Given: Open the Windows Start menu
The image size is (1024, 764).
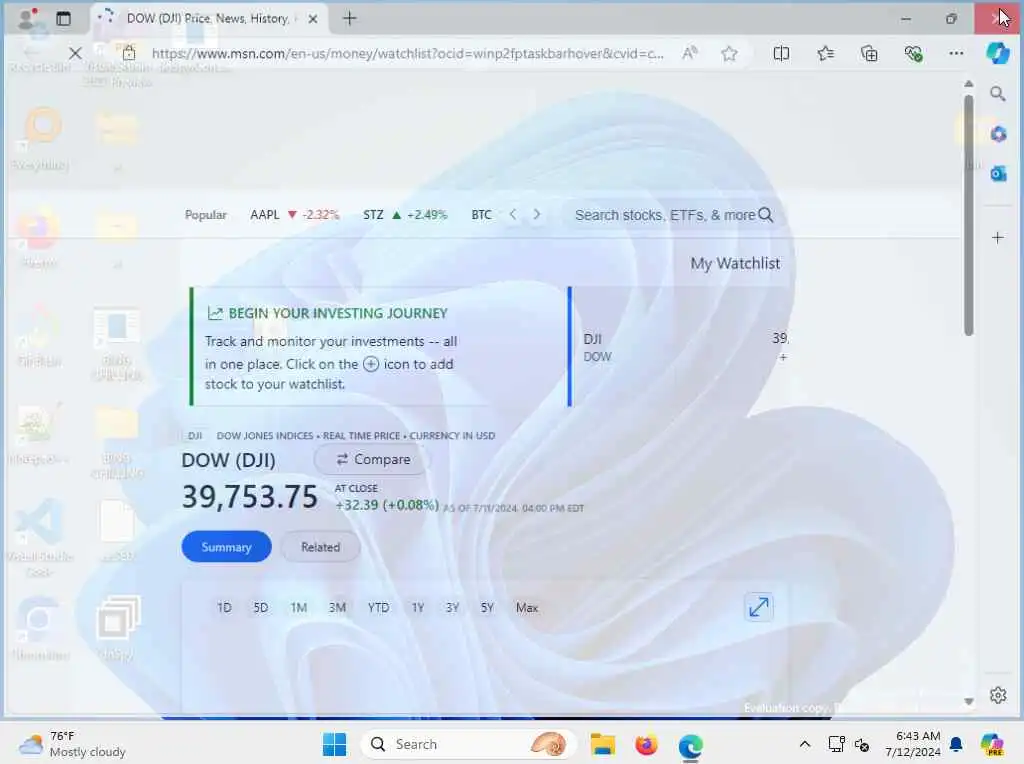Looking at the screenshot, I should point(334,744).
